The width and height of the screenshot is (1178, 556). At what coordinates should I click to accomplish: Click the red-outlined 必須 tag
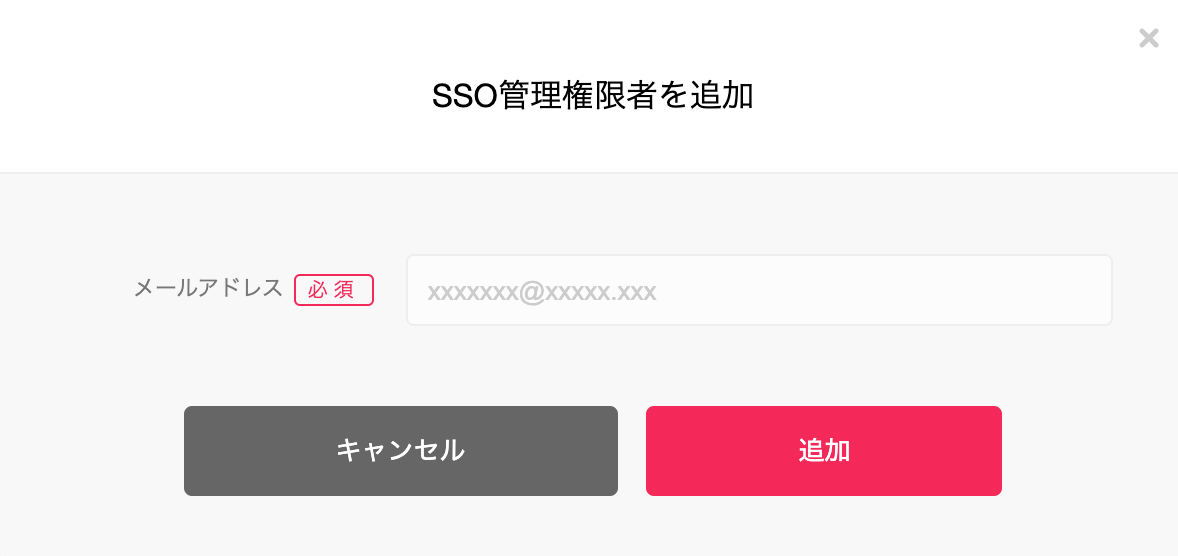coord(334,290)
